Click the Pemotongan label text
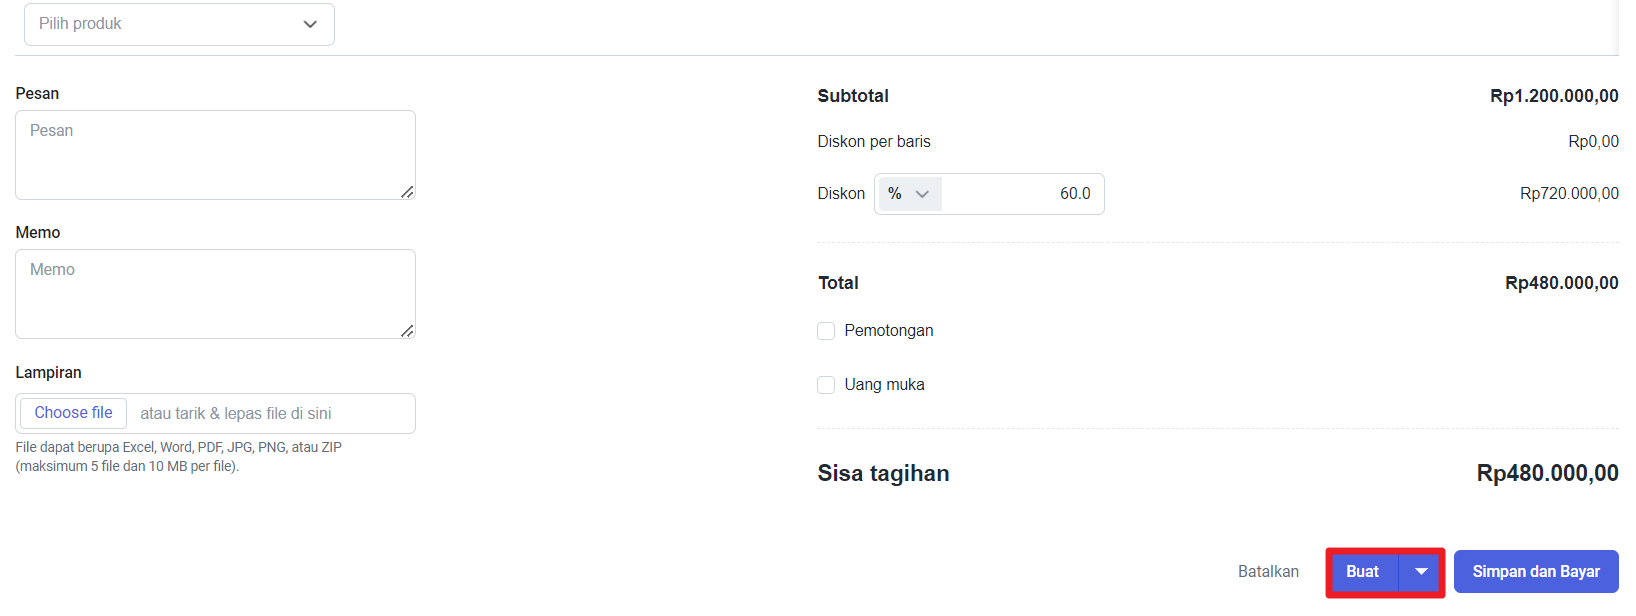This screenshot has width=1636, height=616. click(888, 331)
